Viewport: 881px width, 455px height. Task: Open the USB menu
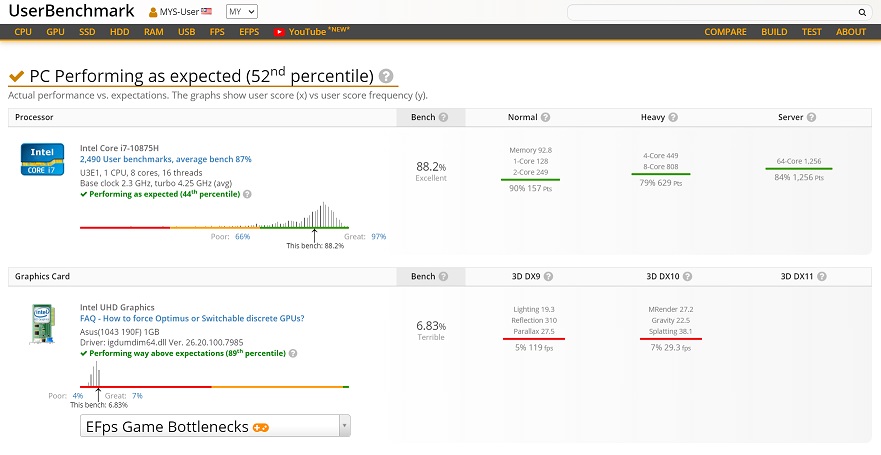[187, 32]
